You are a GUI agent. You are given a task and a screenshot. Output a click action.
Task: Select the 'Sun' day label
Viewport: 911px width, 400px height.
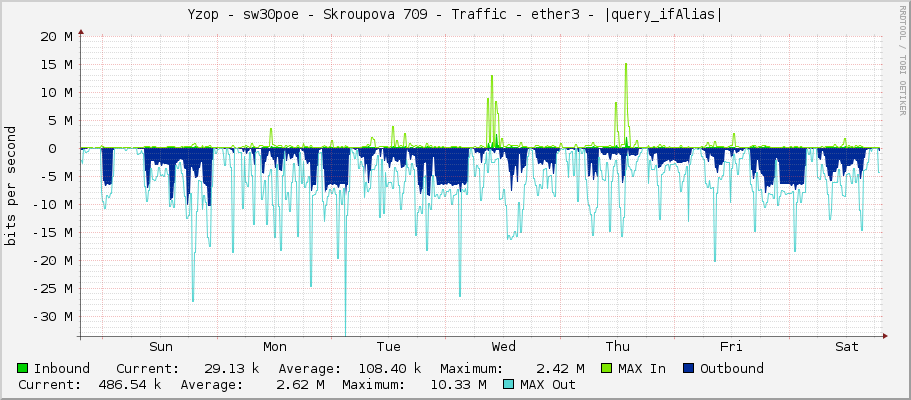click(161, 347)
